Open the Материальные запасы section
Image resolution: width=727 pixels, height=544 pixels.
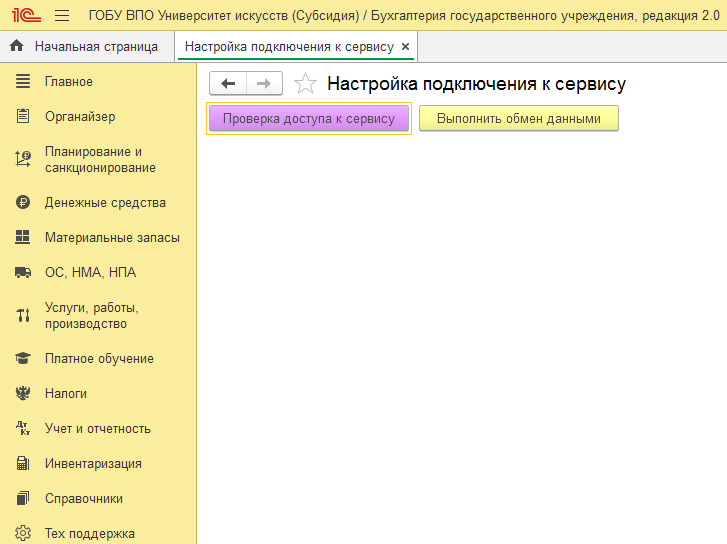[x=112, y=238]
